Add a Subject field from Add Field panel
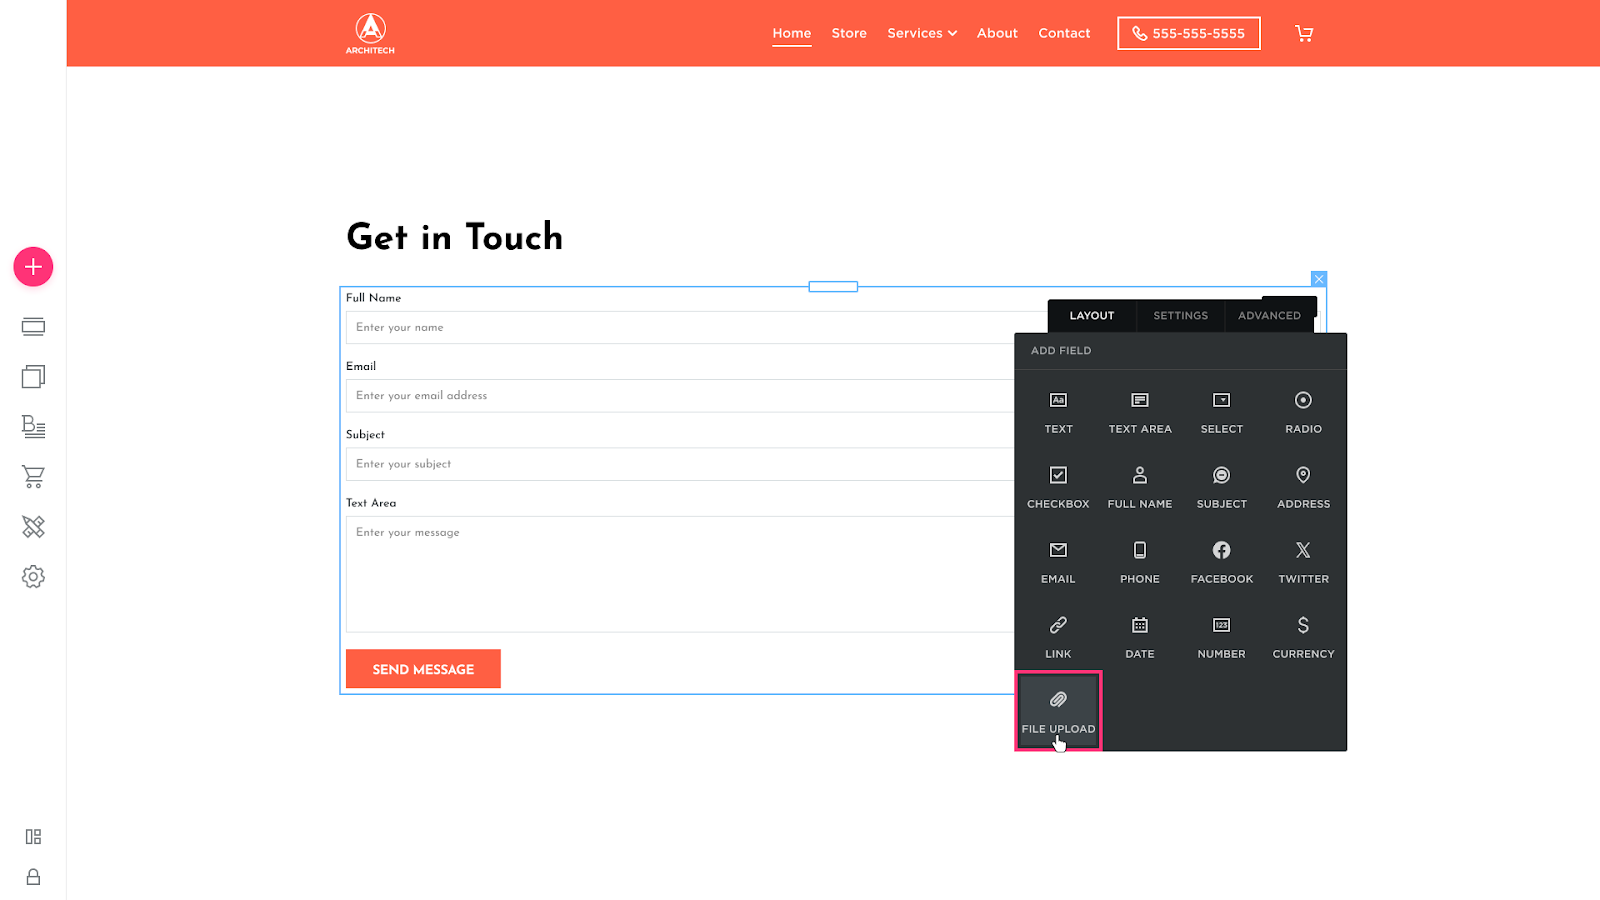1600x900 pixels. (x=1222, y=488)
